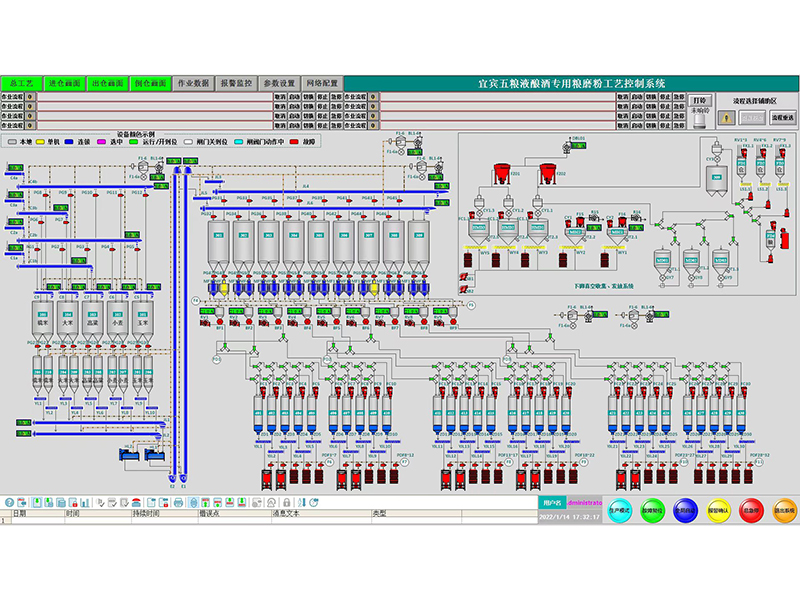This screenshot has height=600, width=800.
Task: Click the 大米 raw grain silo
Action: (67, 320)
